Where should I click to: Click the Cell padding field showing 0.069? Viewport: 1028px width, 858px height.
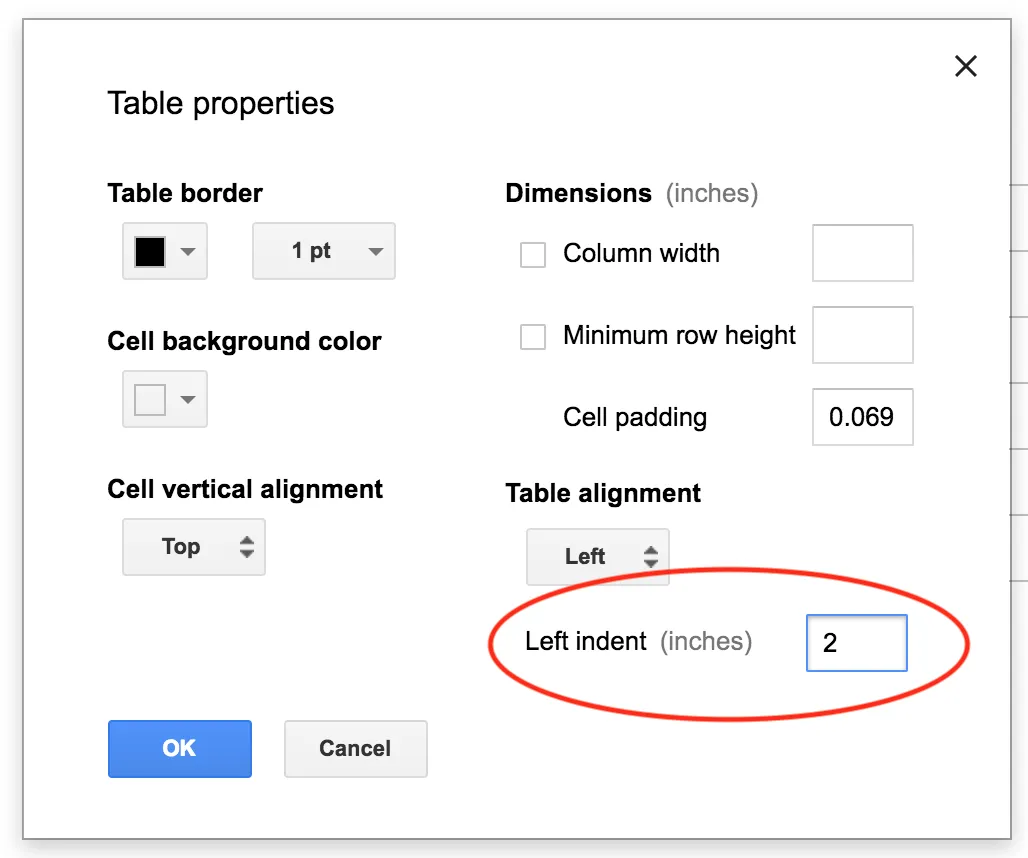(x=862, y=417)
